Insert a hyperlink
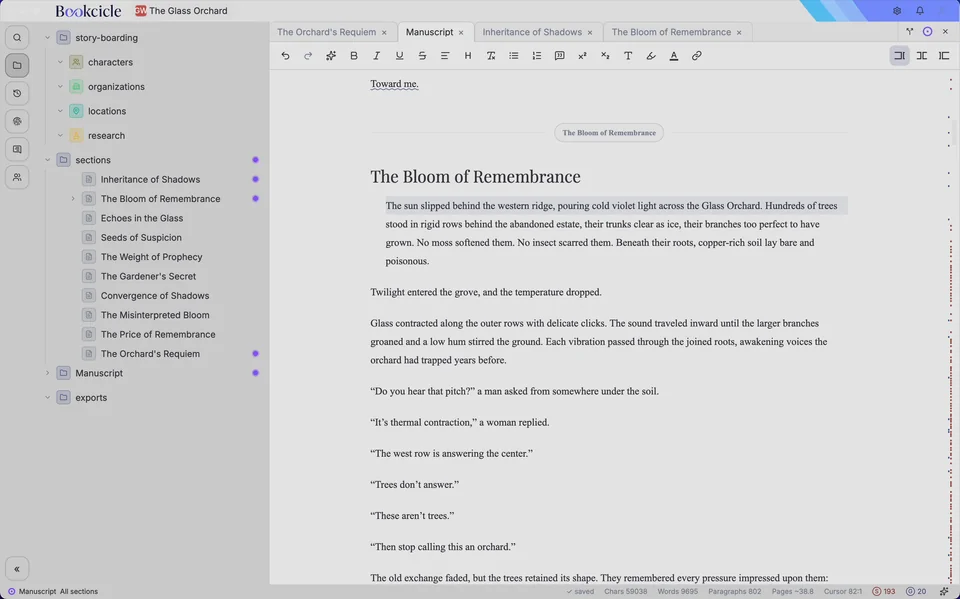The width and height of the screenshot is (960, 599). (x=697, y=56)
